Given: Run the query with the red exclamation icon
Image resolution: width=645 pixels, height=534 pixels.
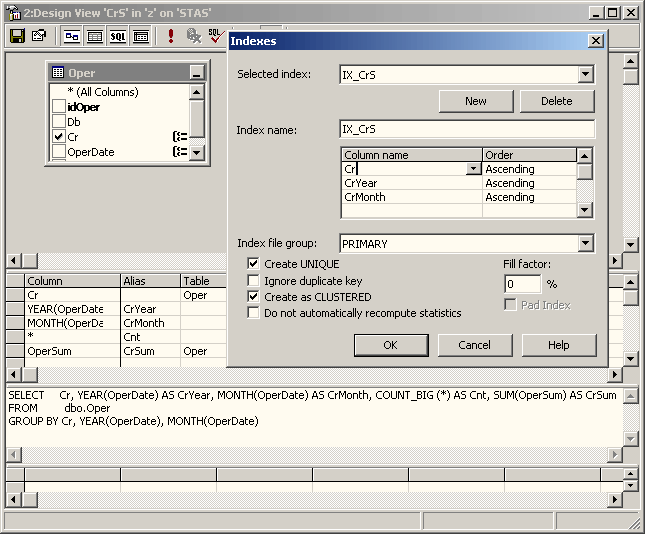Looking at the screenshot, I should click(x=171, y=36).
